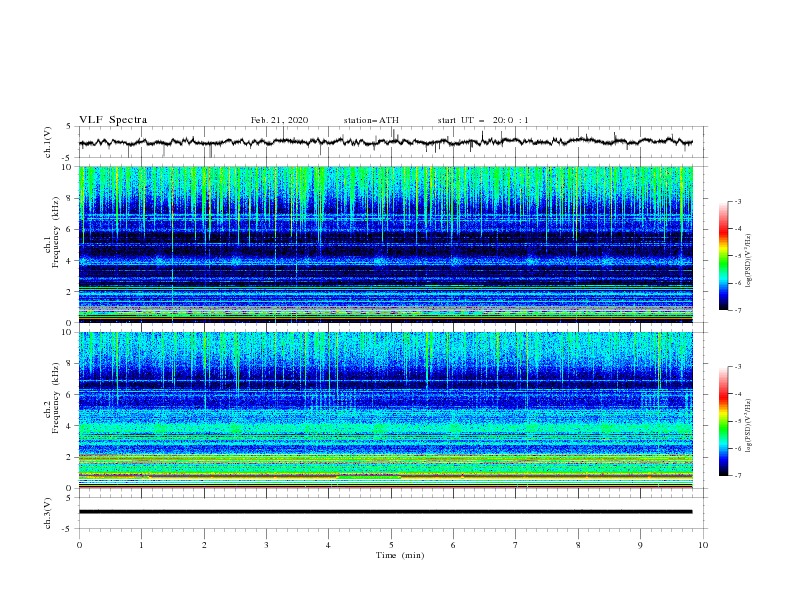Click the "station=ATH" header text
The height and width of the screenshot is (612, 792).
click(x=371, y=120)
